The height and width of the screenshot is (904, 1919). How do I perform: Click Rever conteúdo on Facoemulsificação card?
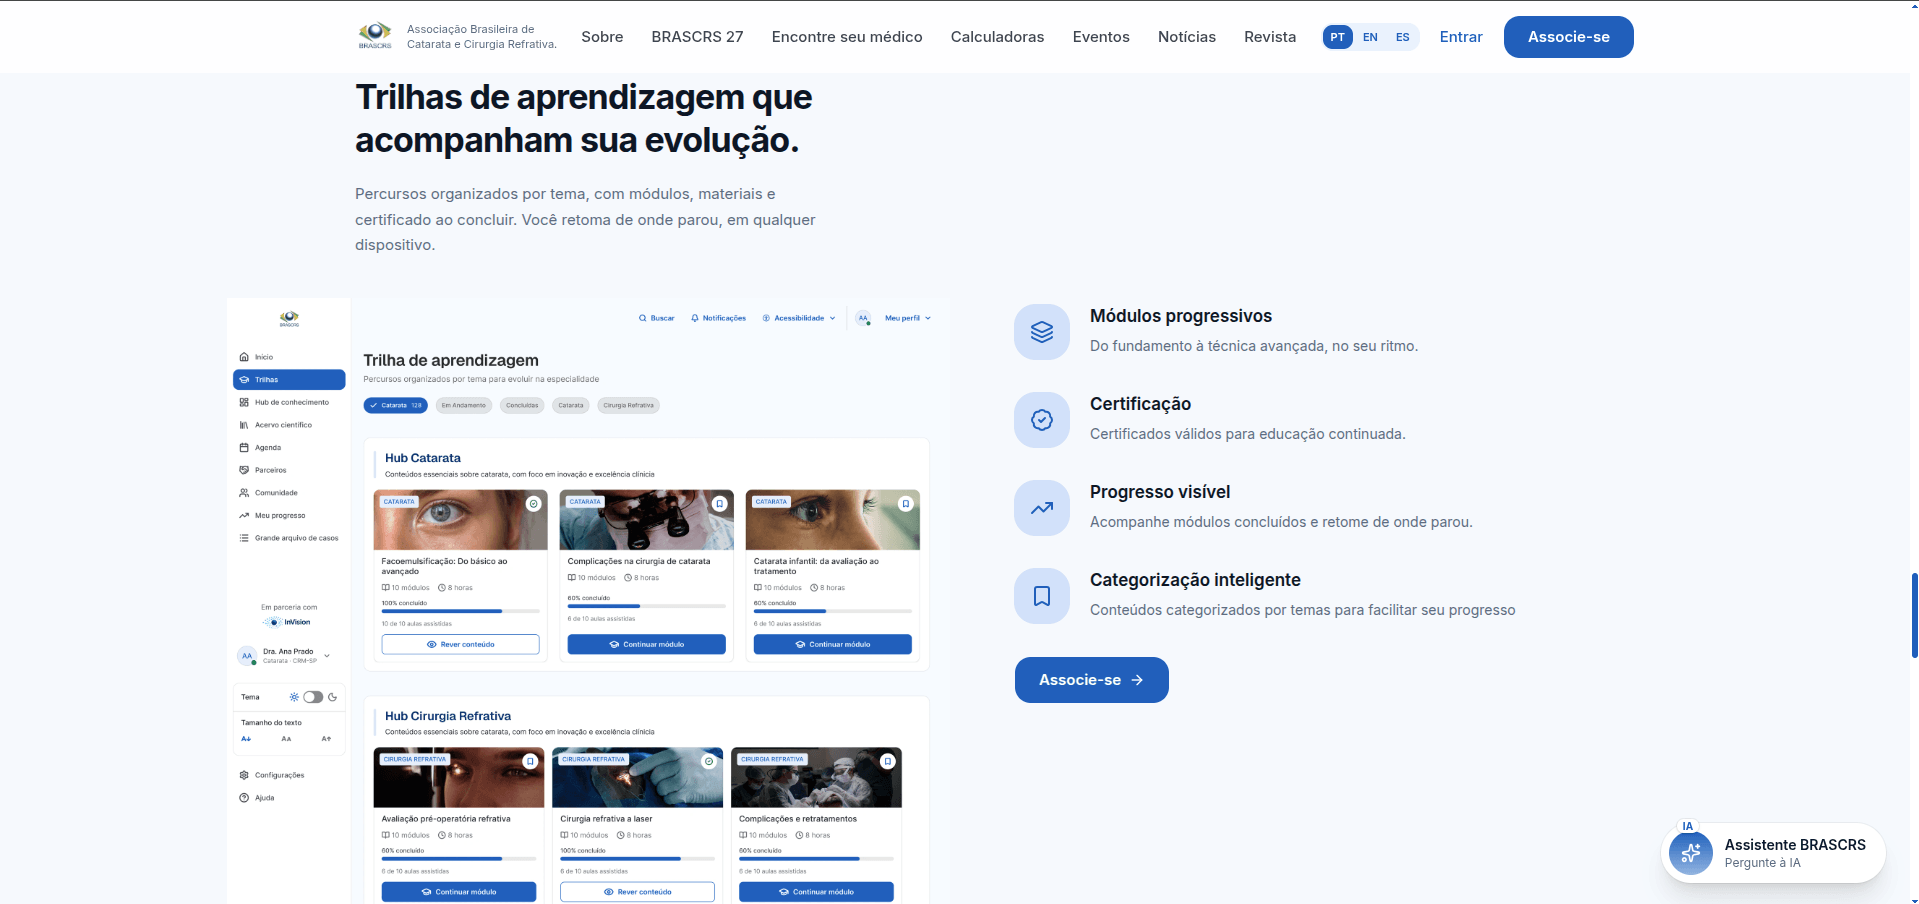[x=460, y=644]
